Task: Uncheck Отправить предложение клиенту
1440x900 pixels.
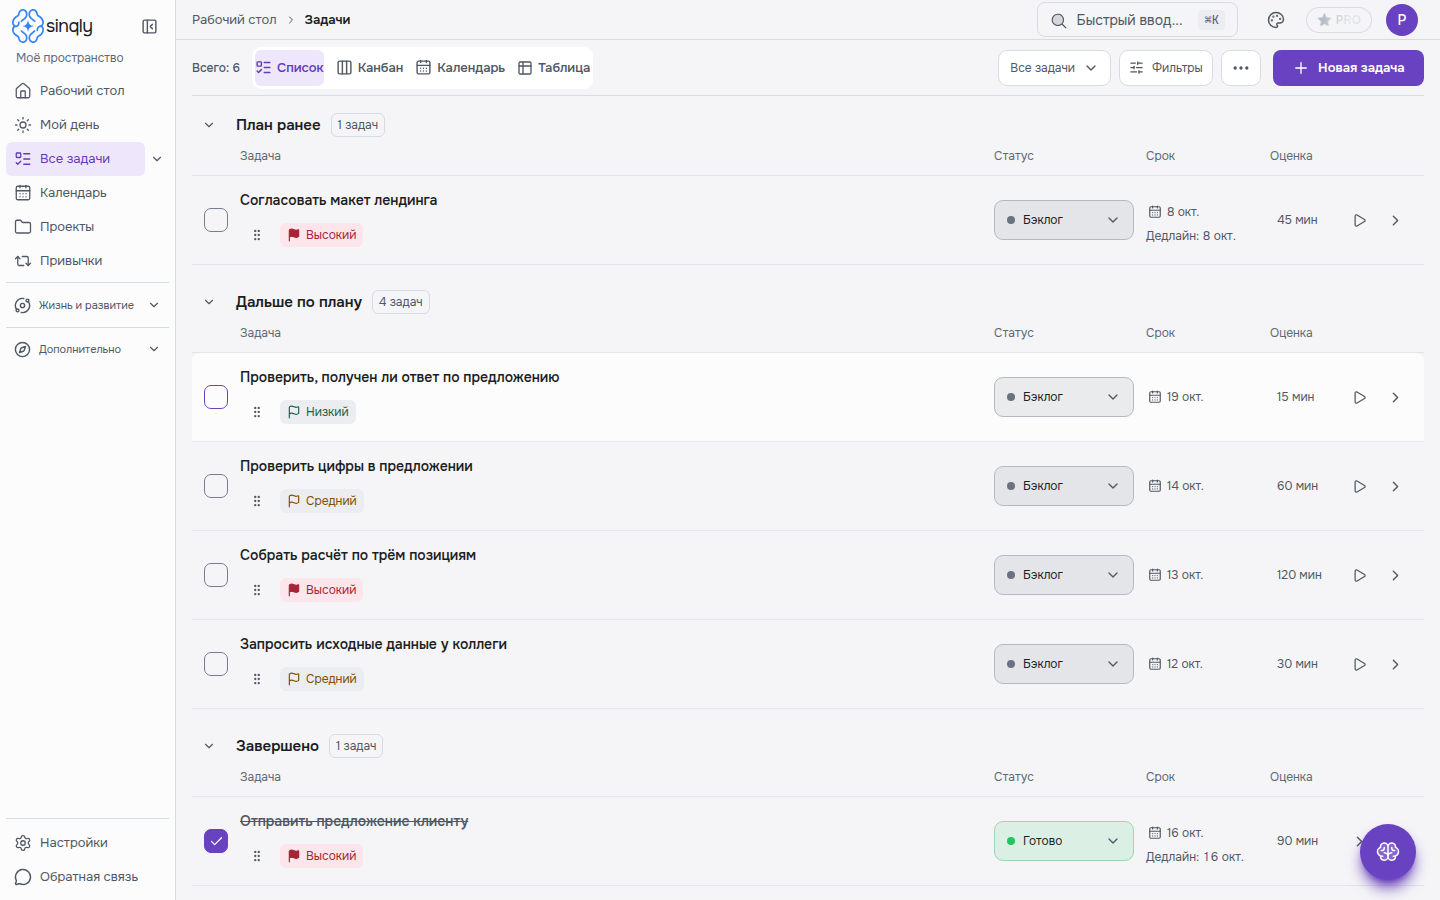Action: (x=216, y=841)
